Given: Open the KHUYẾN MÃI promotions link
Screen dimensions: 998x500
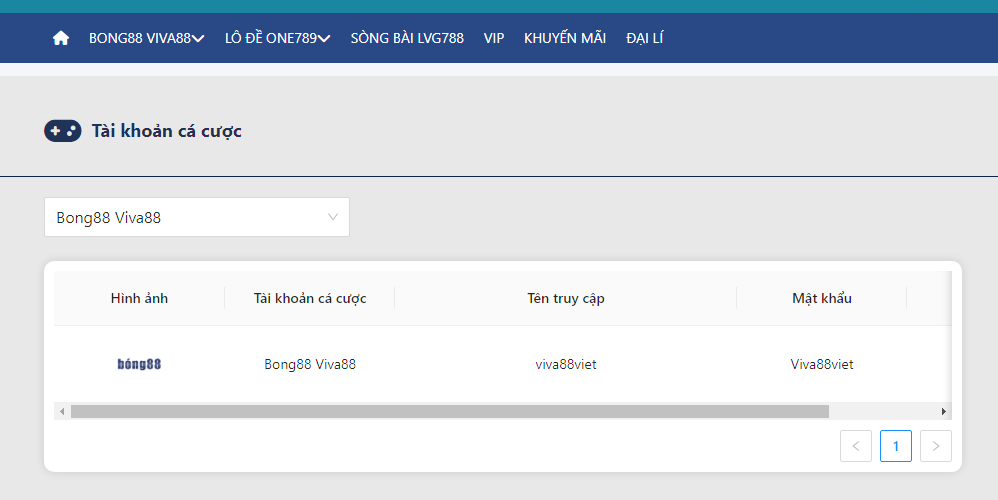Looking at the screenshot, I should click(565, 38).
